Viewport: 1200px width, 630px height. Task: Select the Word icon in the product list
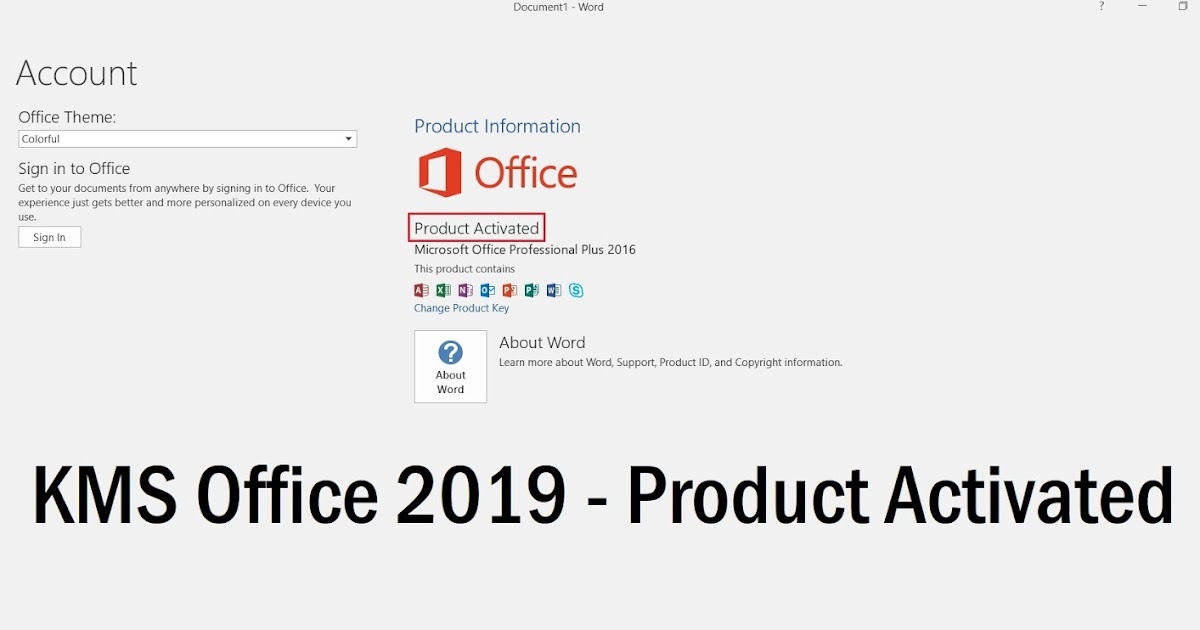(553, 290)
